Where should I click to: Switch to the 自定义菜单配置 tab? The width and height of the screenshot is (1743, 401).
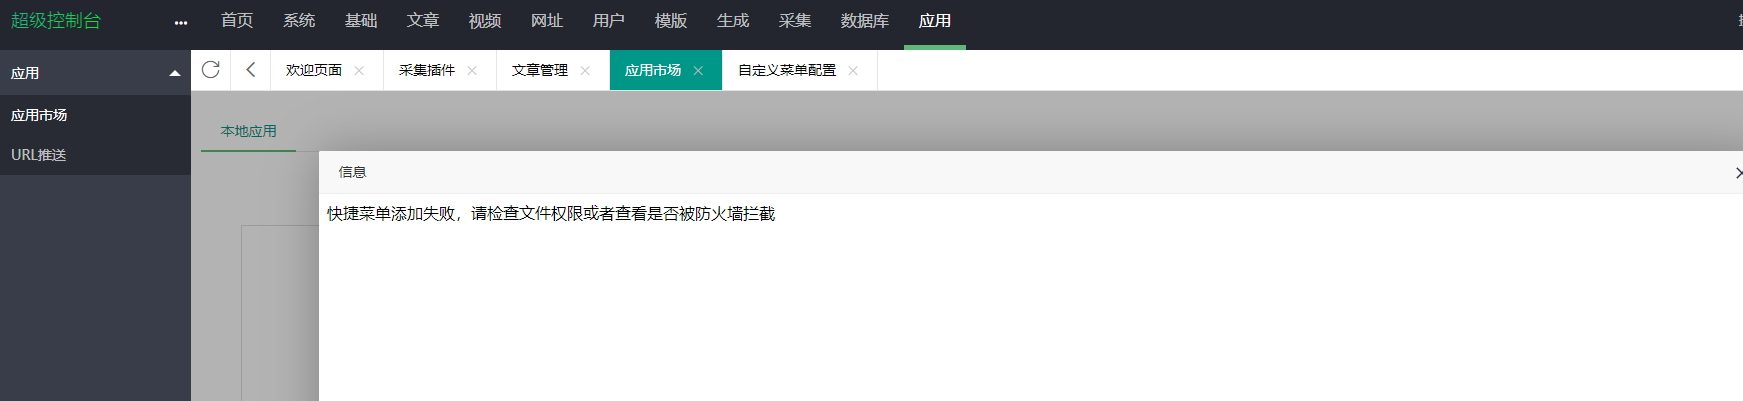tap(787, 70)
